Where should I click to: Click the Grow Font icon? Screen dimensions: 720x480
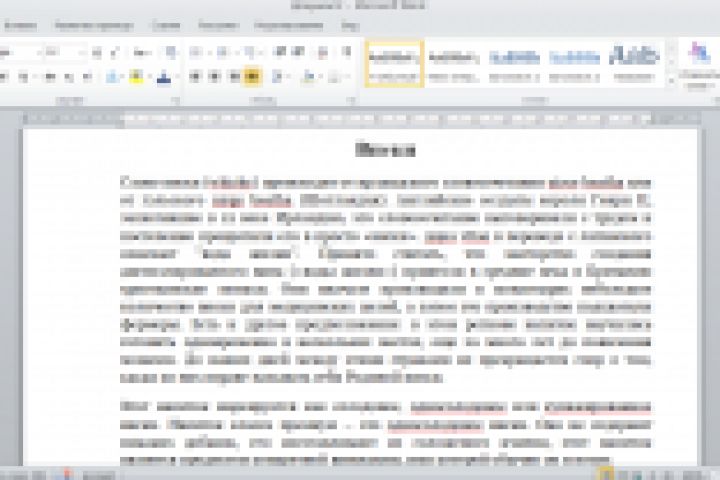coord(96,53)
